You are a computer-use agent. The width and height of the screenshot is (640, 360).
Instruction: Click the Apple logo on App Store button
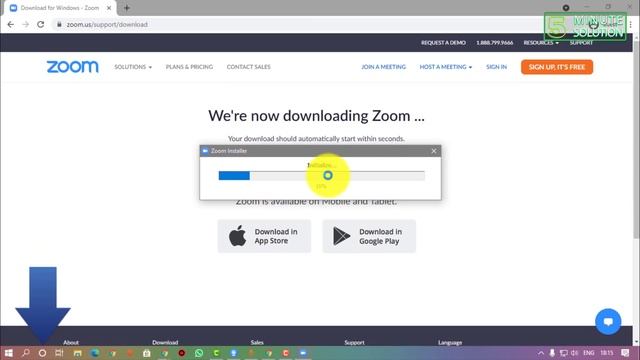tap(237, 236)
